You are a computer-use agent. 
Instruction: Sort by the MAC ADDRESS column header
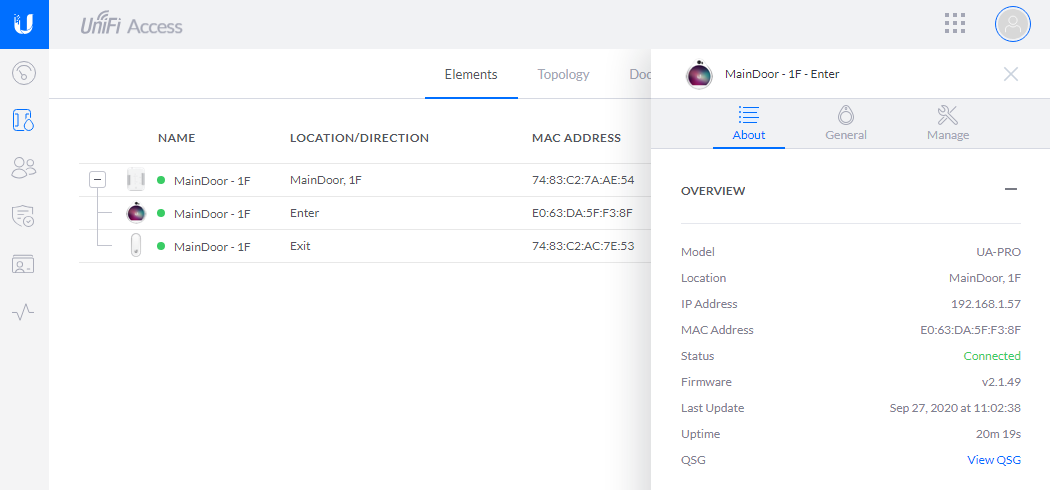[577, 139]
